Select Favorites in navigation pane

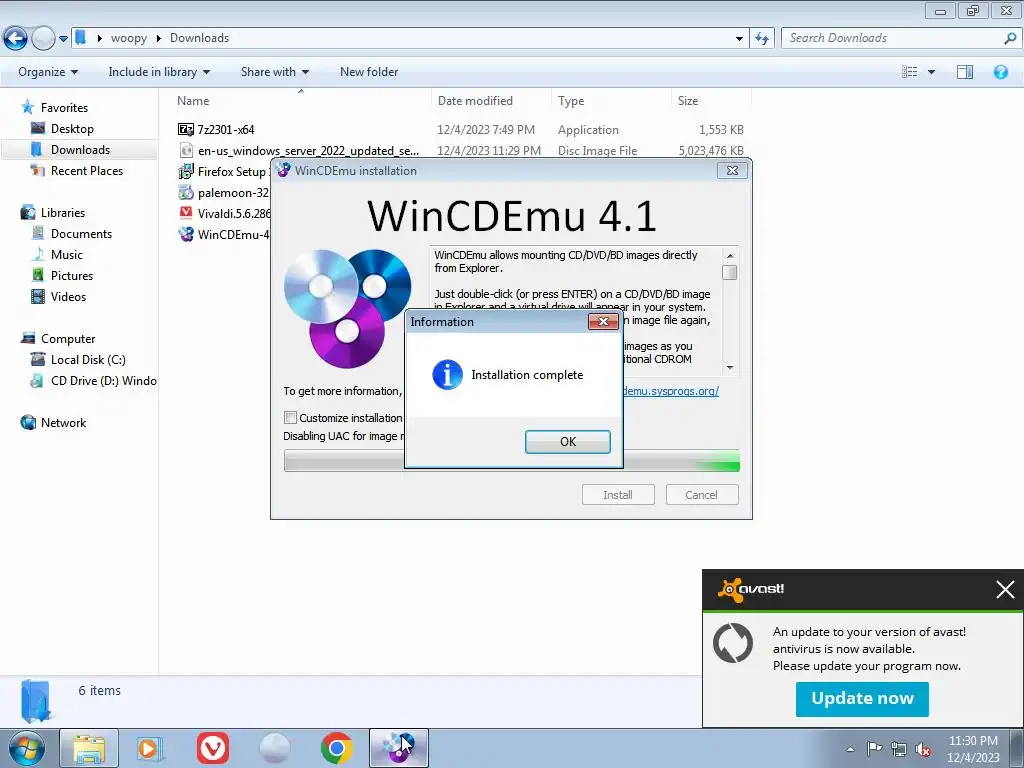[x=64, y=108]
